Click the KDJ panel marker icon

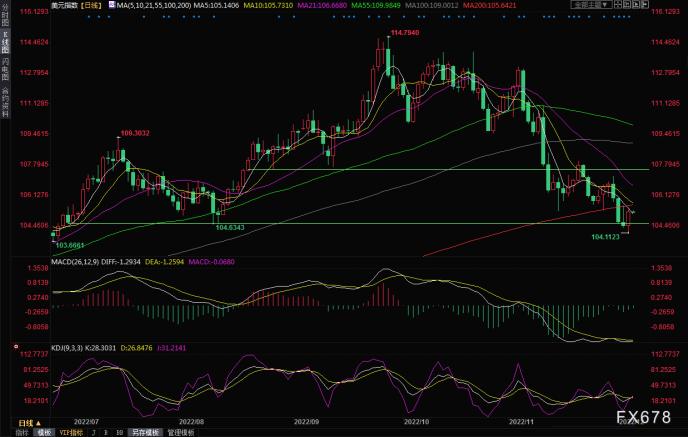pyautogui.click(x=16, y=347)
